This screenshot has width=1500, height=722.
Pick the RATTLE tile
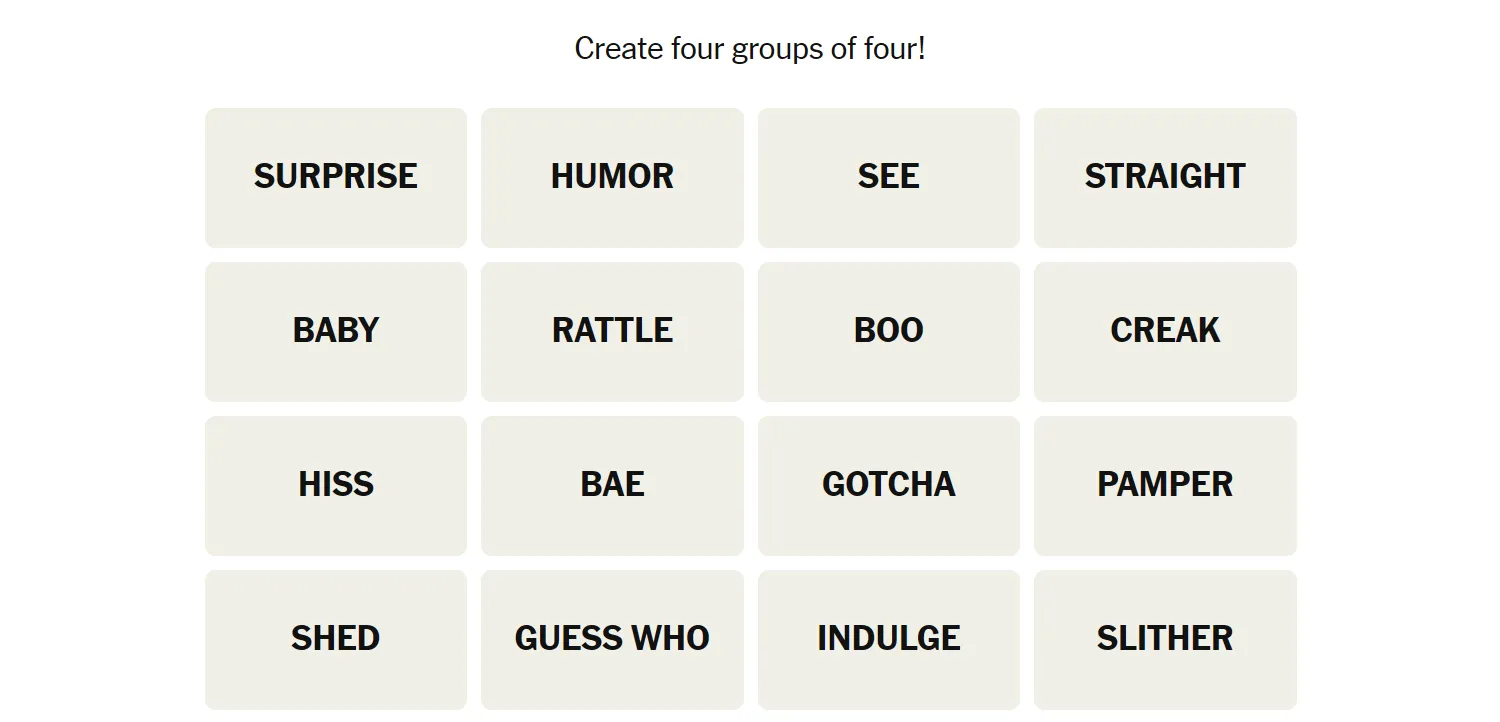[x=612, y=332]
